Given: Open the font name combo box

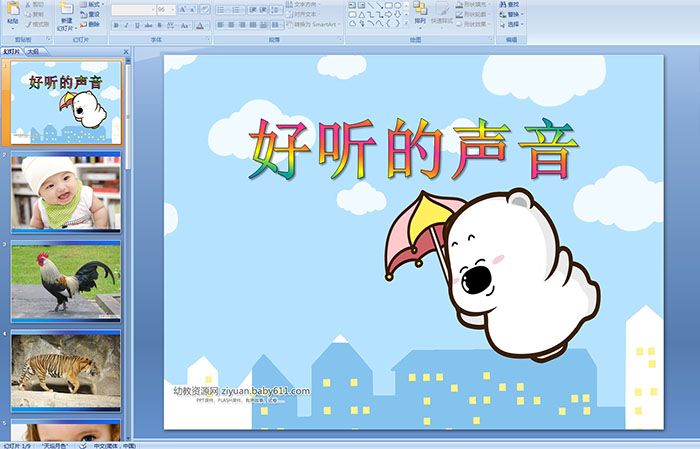Looking at the screenshot, I should pos(133,10).
